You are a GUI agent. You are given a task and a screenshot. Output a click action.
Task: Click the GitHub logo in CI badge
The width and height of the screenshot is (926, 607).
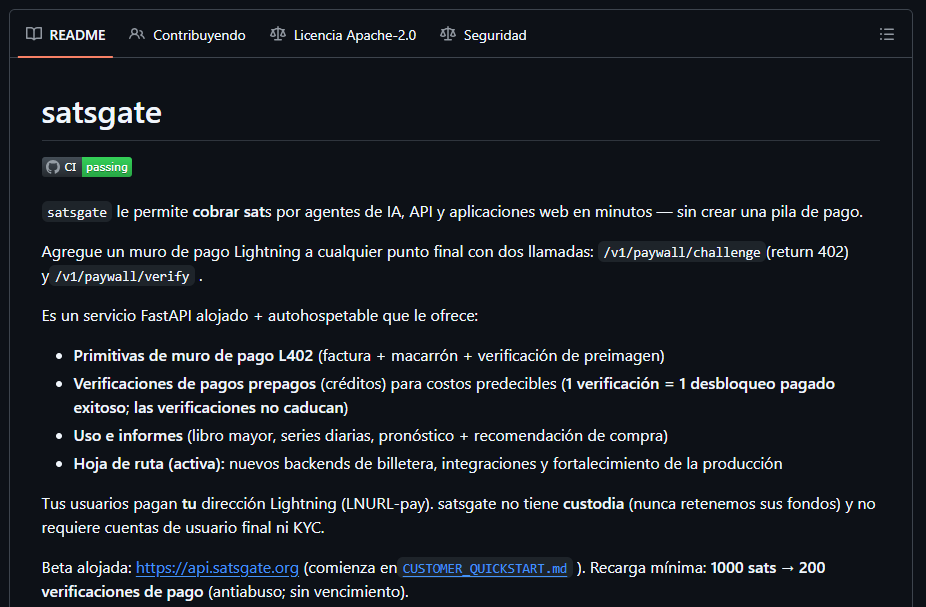click(53, 167)
